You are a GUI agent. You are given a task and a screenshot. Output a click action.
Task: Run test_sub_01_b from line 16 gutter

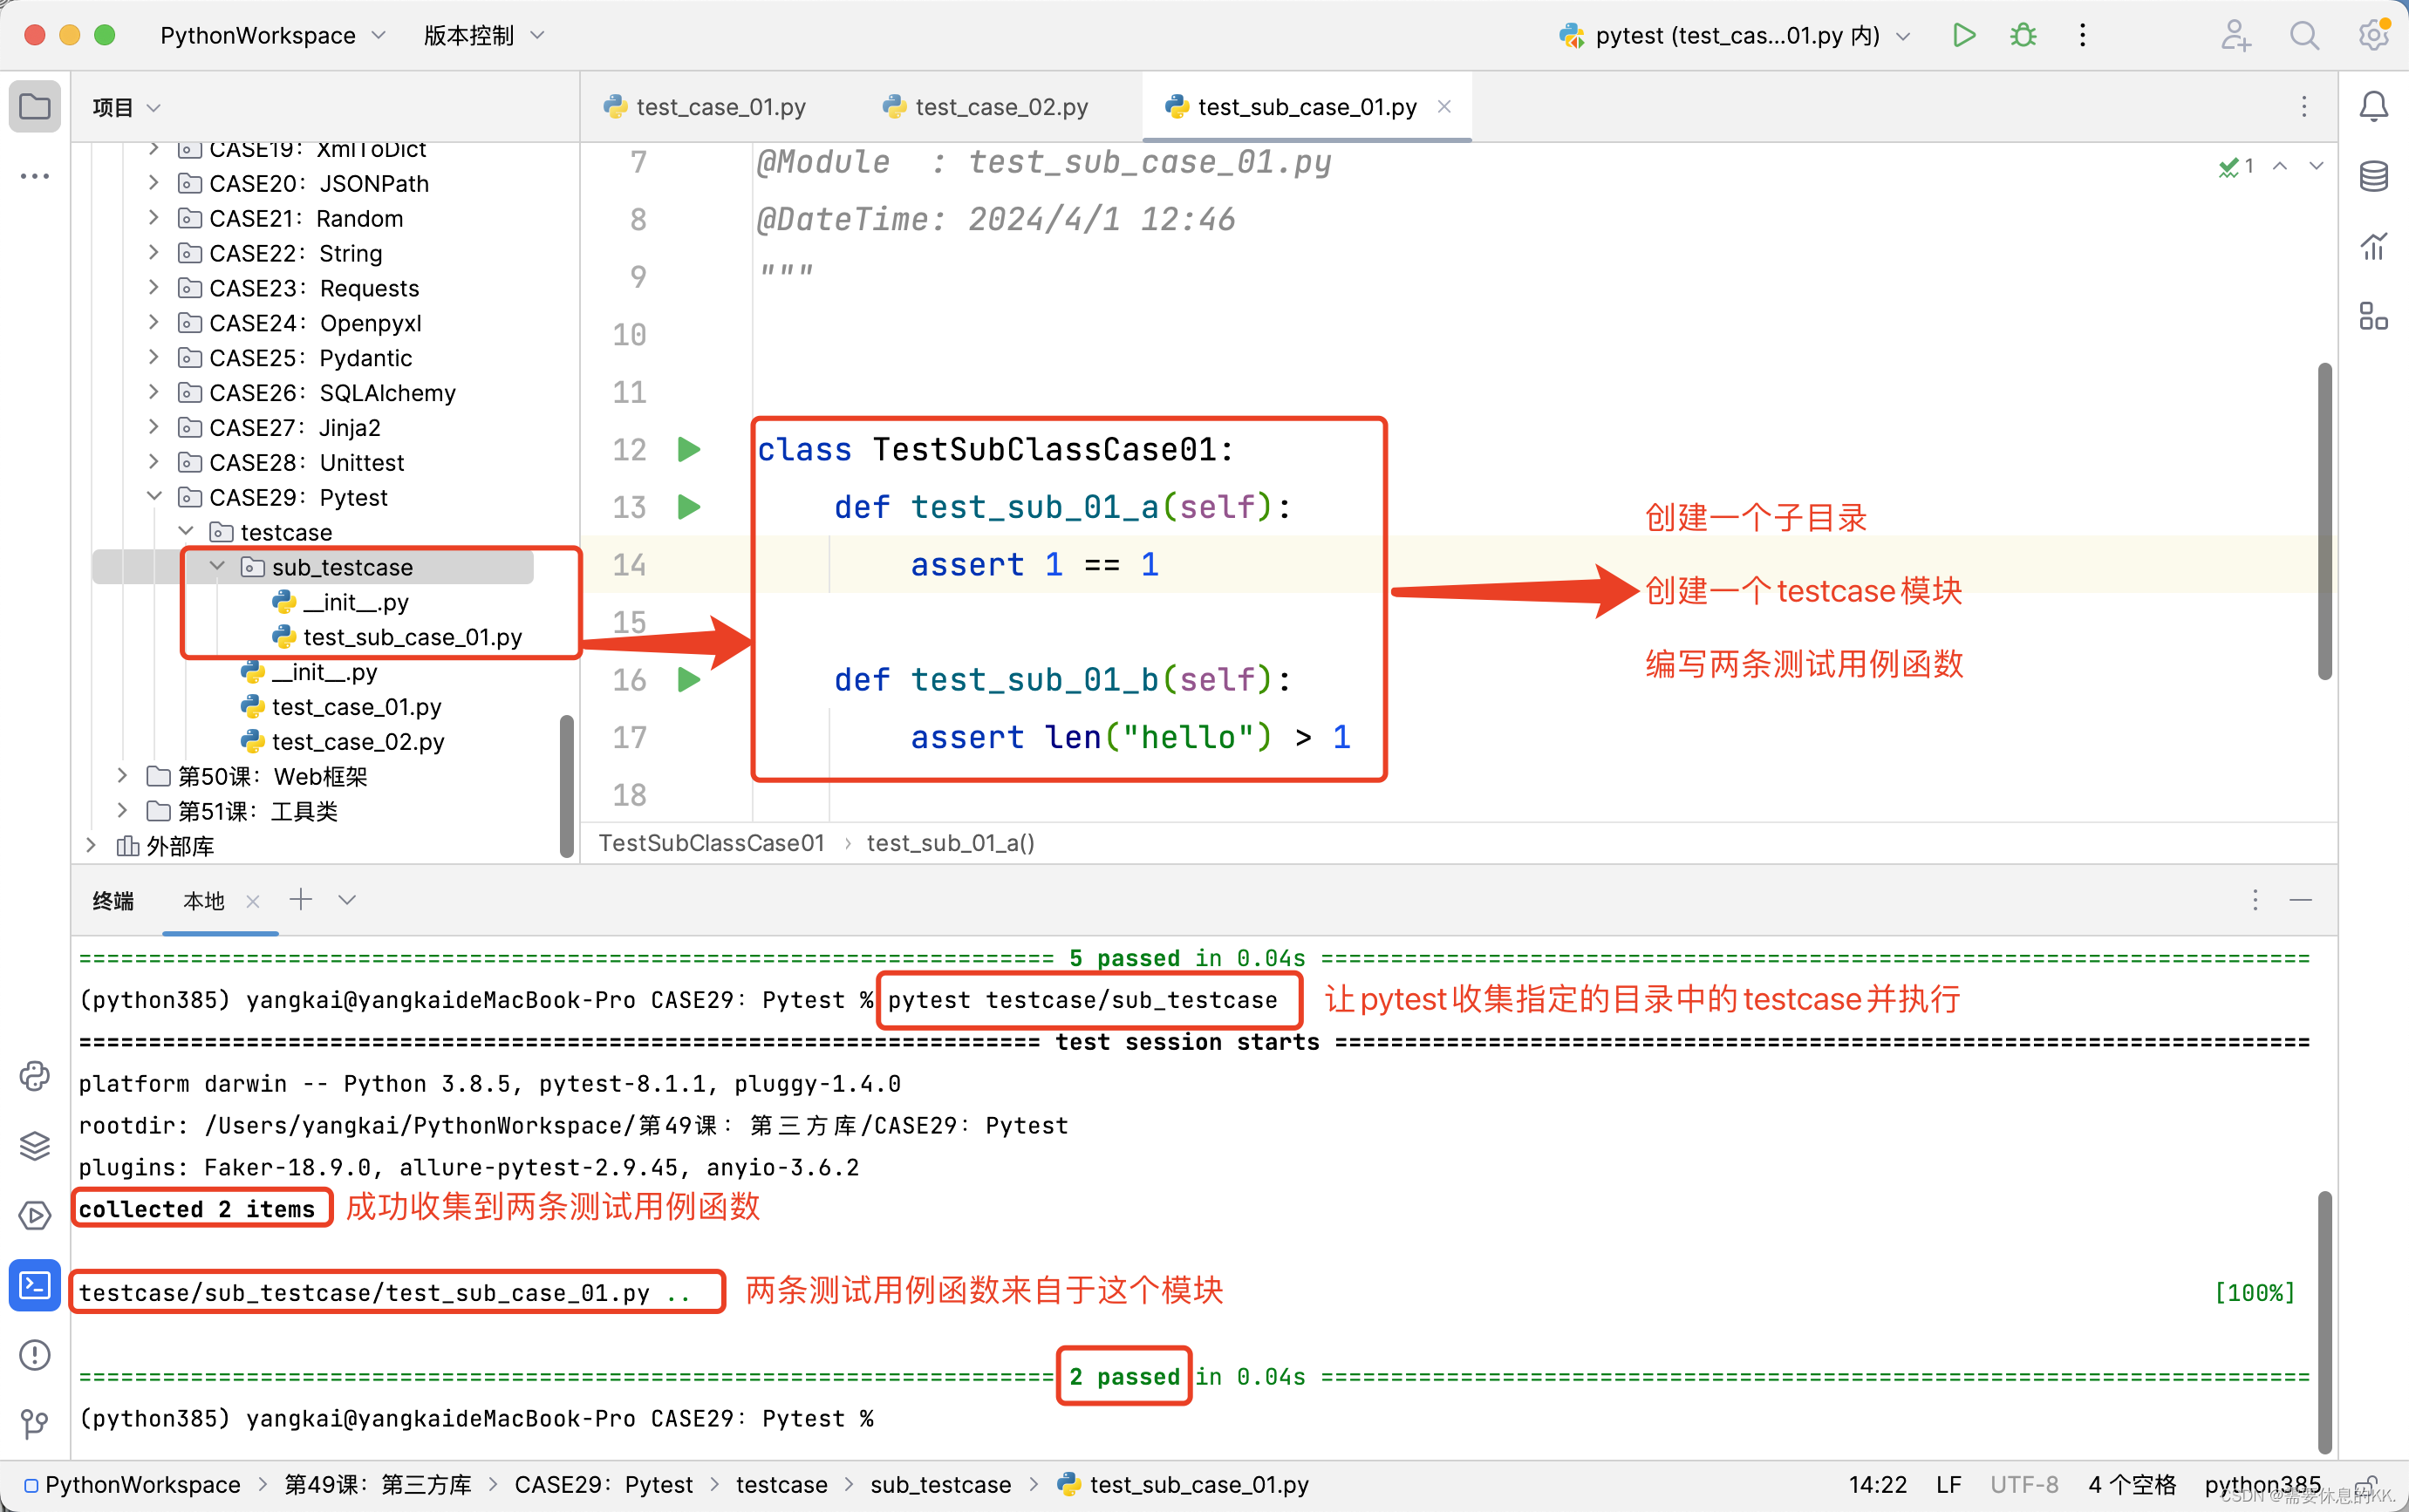click(x=689, y=680)
